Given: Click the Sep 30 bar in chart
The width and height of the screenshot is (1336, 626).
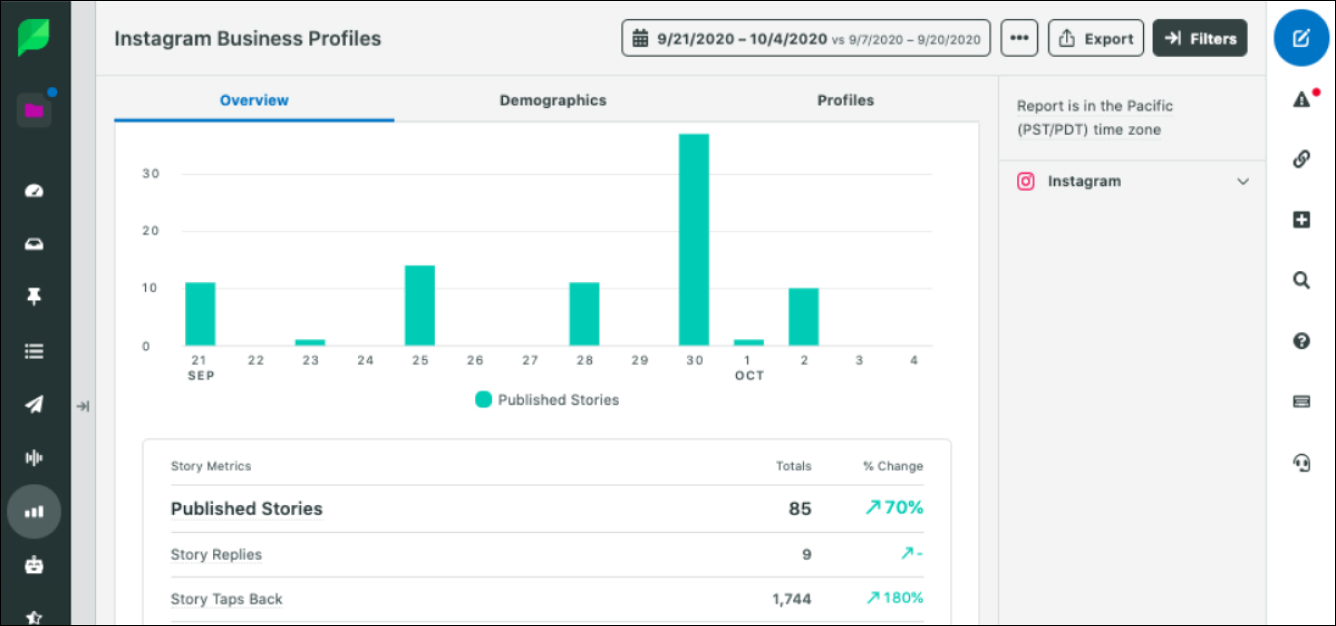Looking at the screenshot, I should (694, 240).
